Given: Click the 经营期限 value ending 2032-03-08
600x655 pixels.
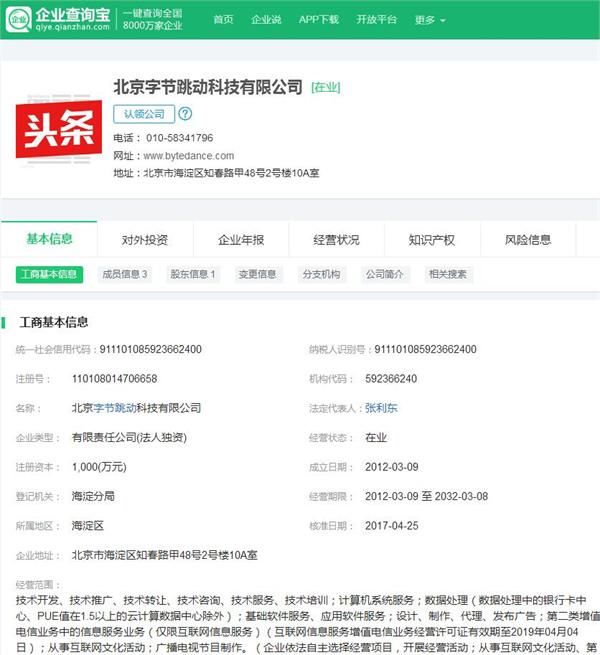Looking at the screenshot, I should coord(427,496).
